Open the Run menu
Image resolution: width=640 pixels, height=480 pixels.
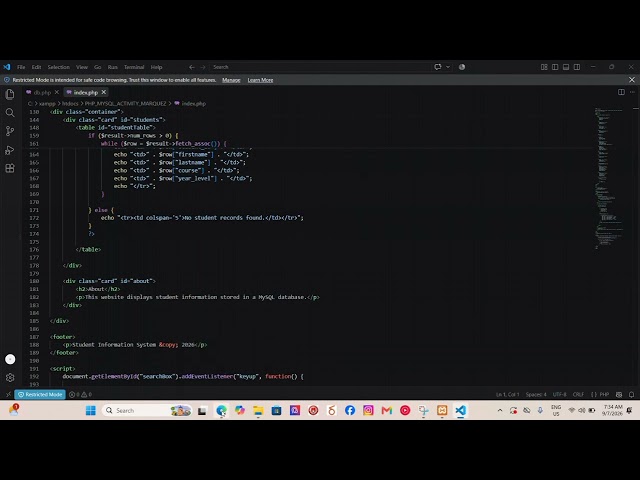(x=113, y=67)
